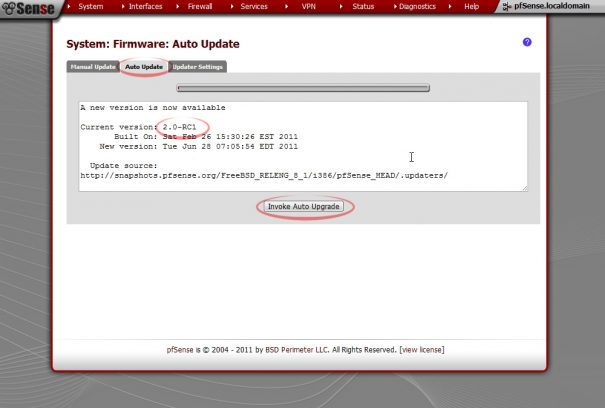Click Invoke Auto Upgrade button

[304, 207]
